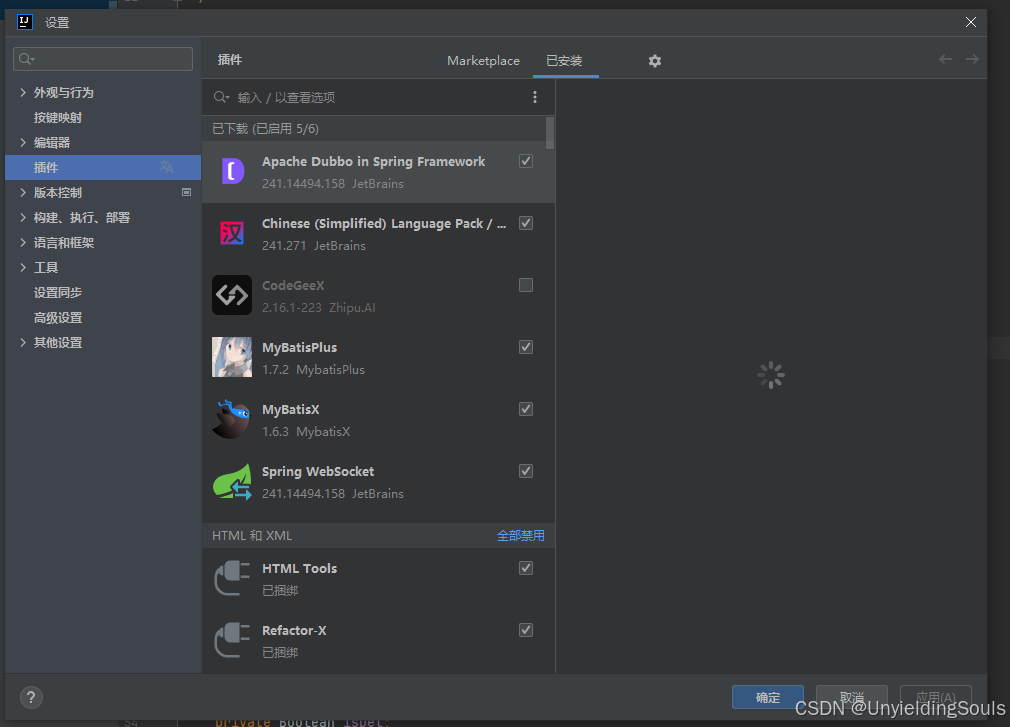Open the 高级设置 settings page
This screenshot has height=727, width=1010.
point(58,317)
